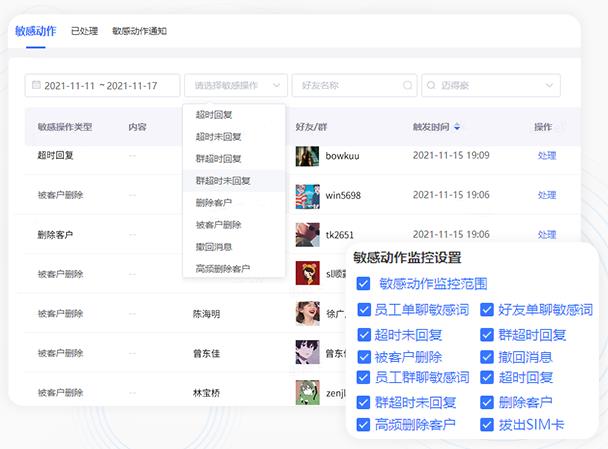Click 处理 link for bowkuu row

[547, 156]
